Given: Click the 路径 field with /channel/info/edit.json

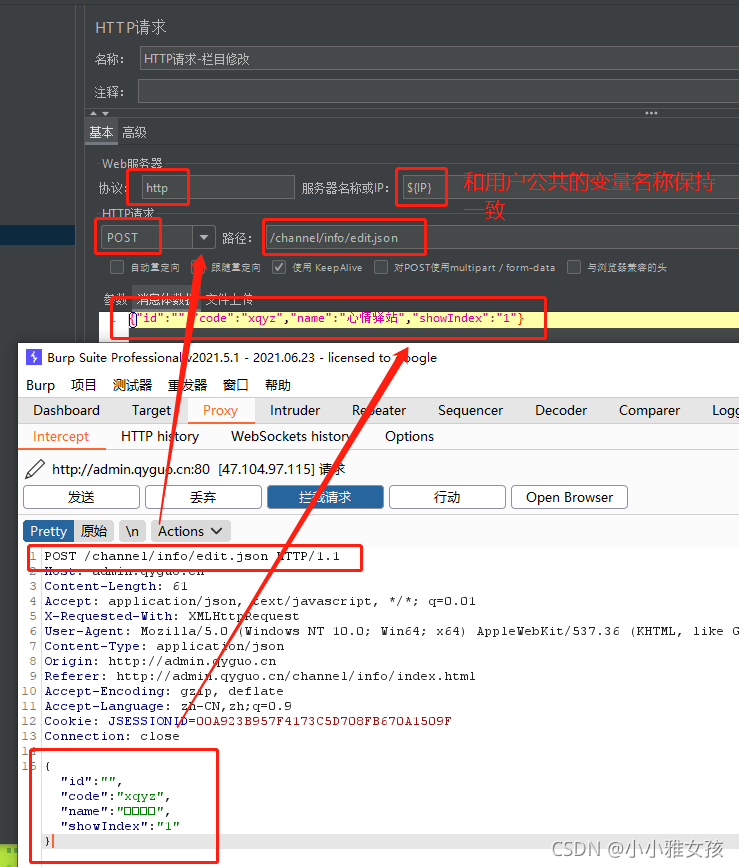Looking at the screenshot, I should (x=502, y=238).
